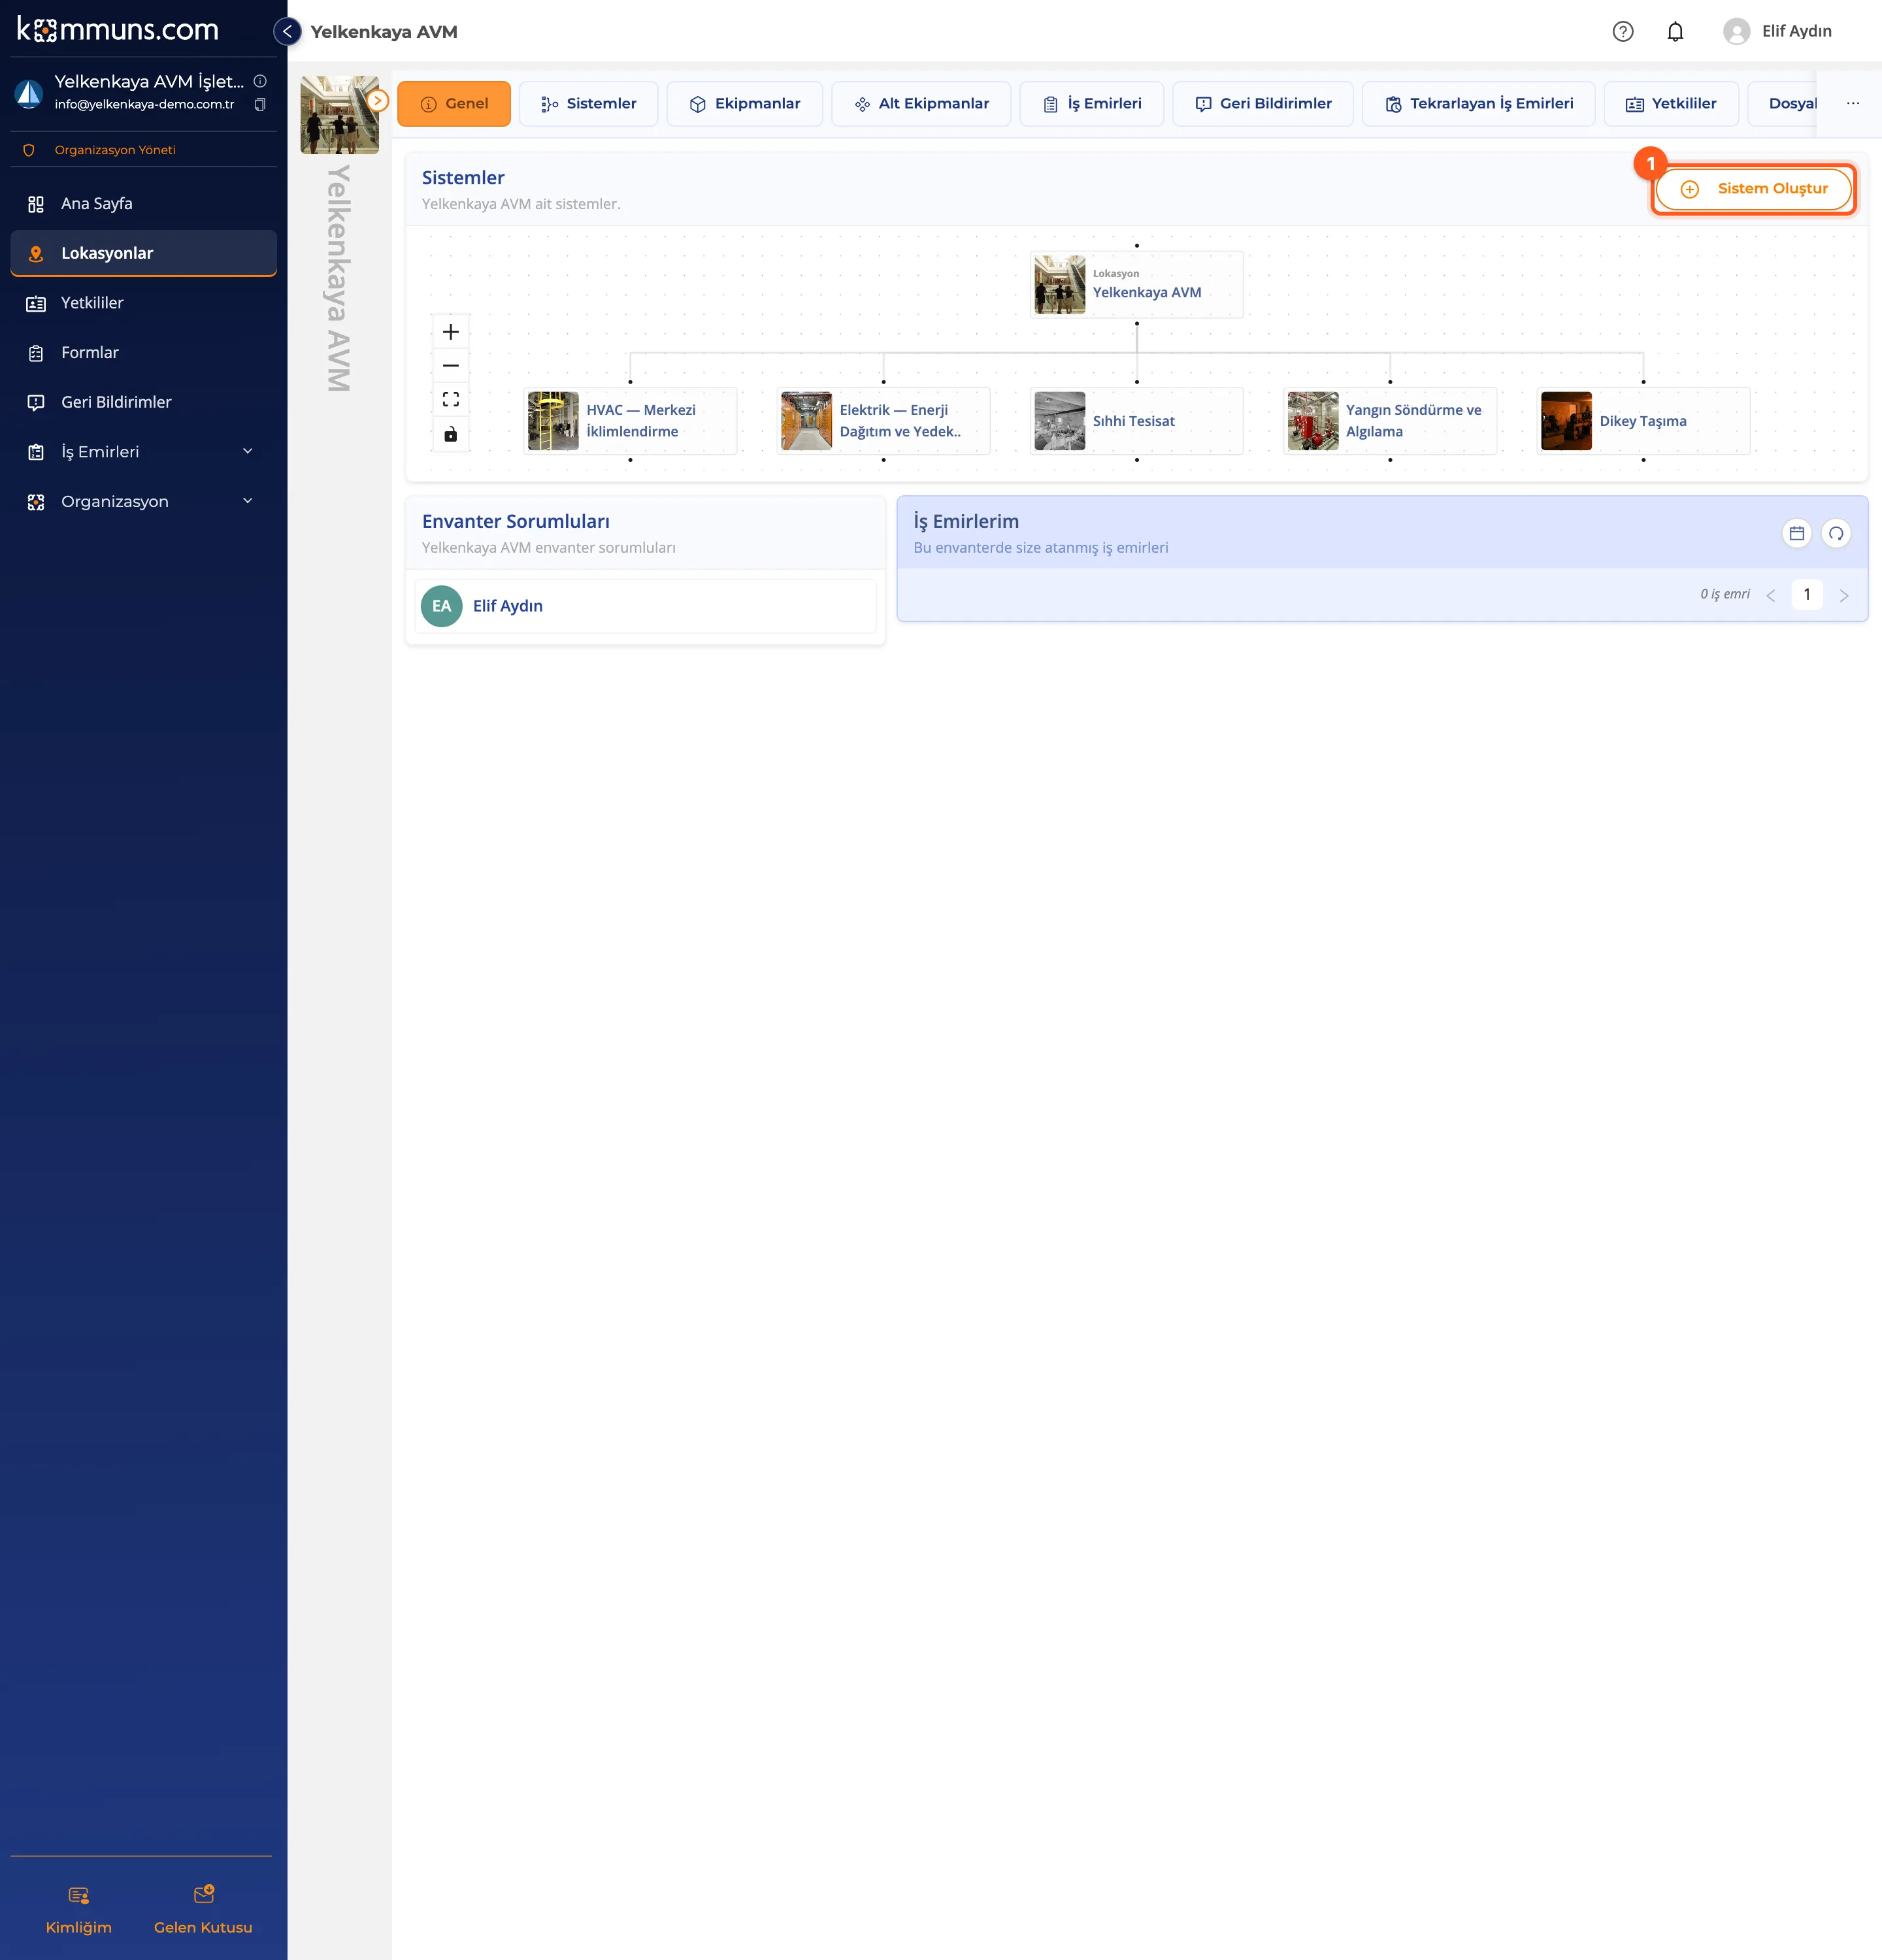Screen dimensions: 1882x1960
Task: Open the İş Emirleri tab
Action: [x=1092, y=104]
